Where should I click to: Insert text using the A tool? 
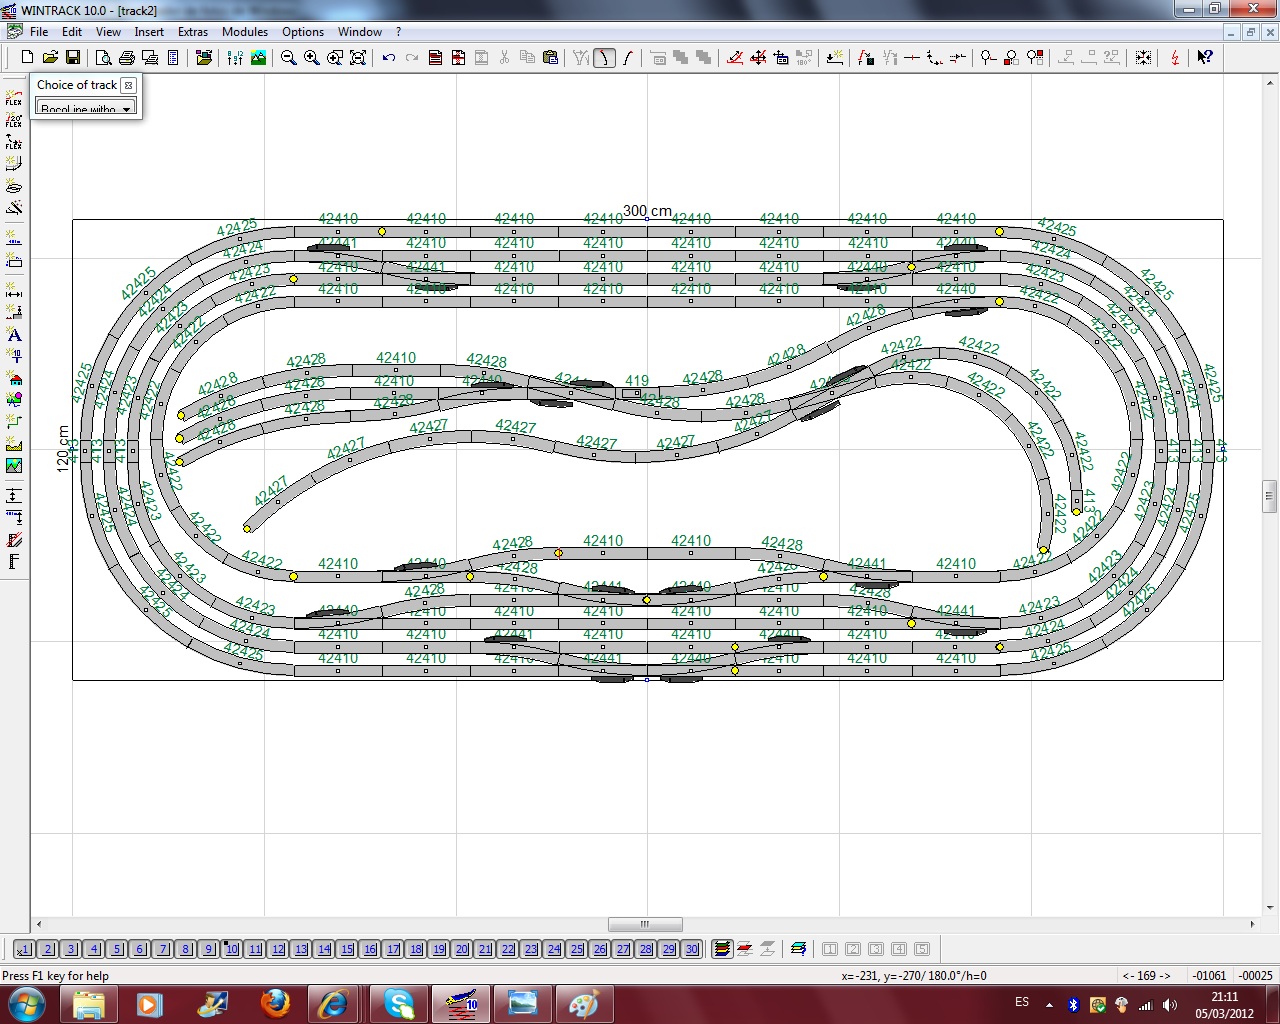(x=14, y=335)
